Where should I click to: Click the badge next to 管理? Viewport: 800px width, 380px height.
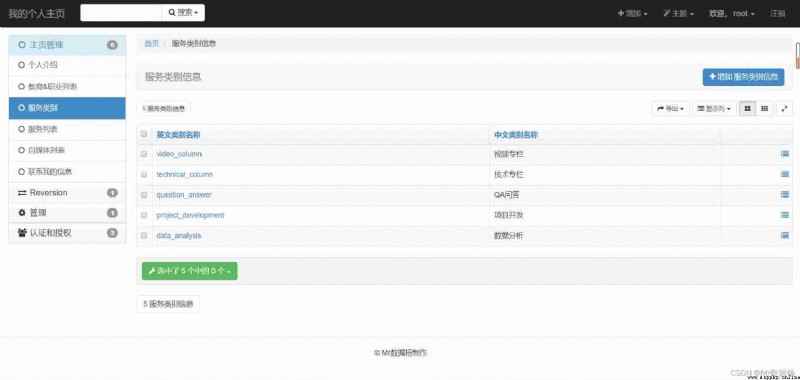(x=112, y=213)
